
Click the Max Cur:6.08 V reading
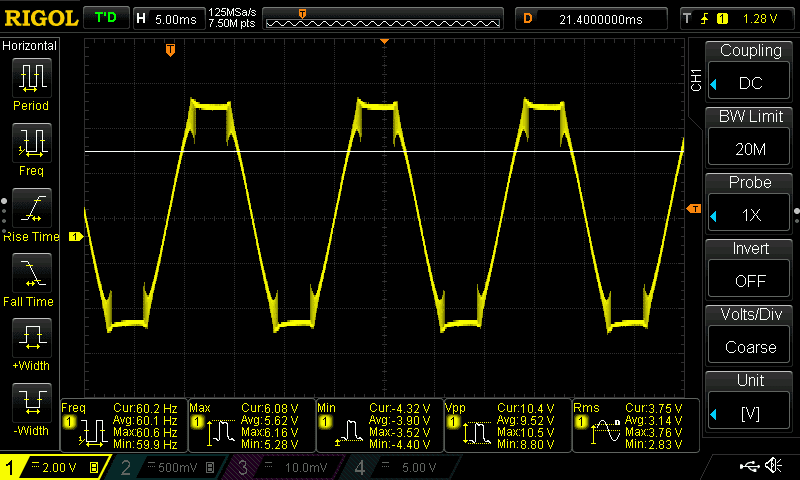[269, 409]
